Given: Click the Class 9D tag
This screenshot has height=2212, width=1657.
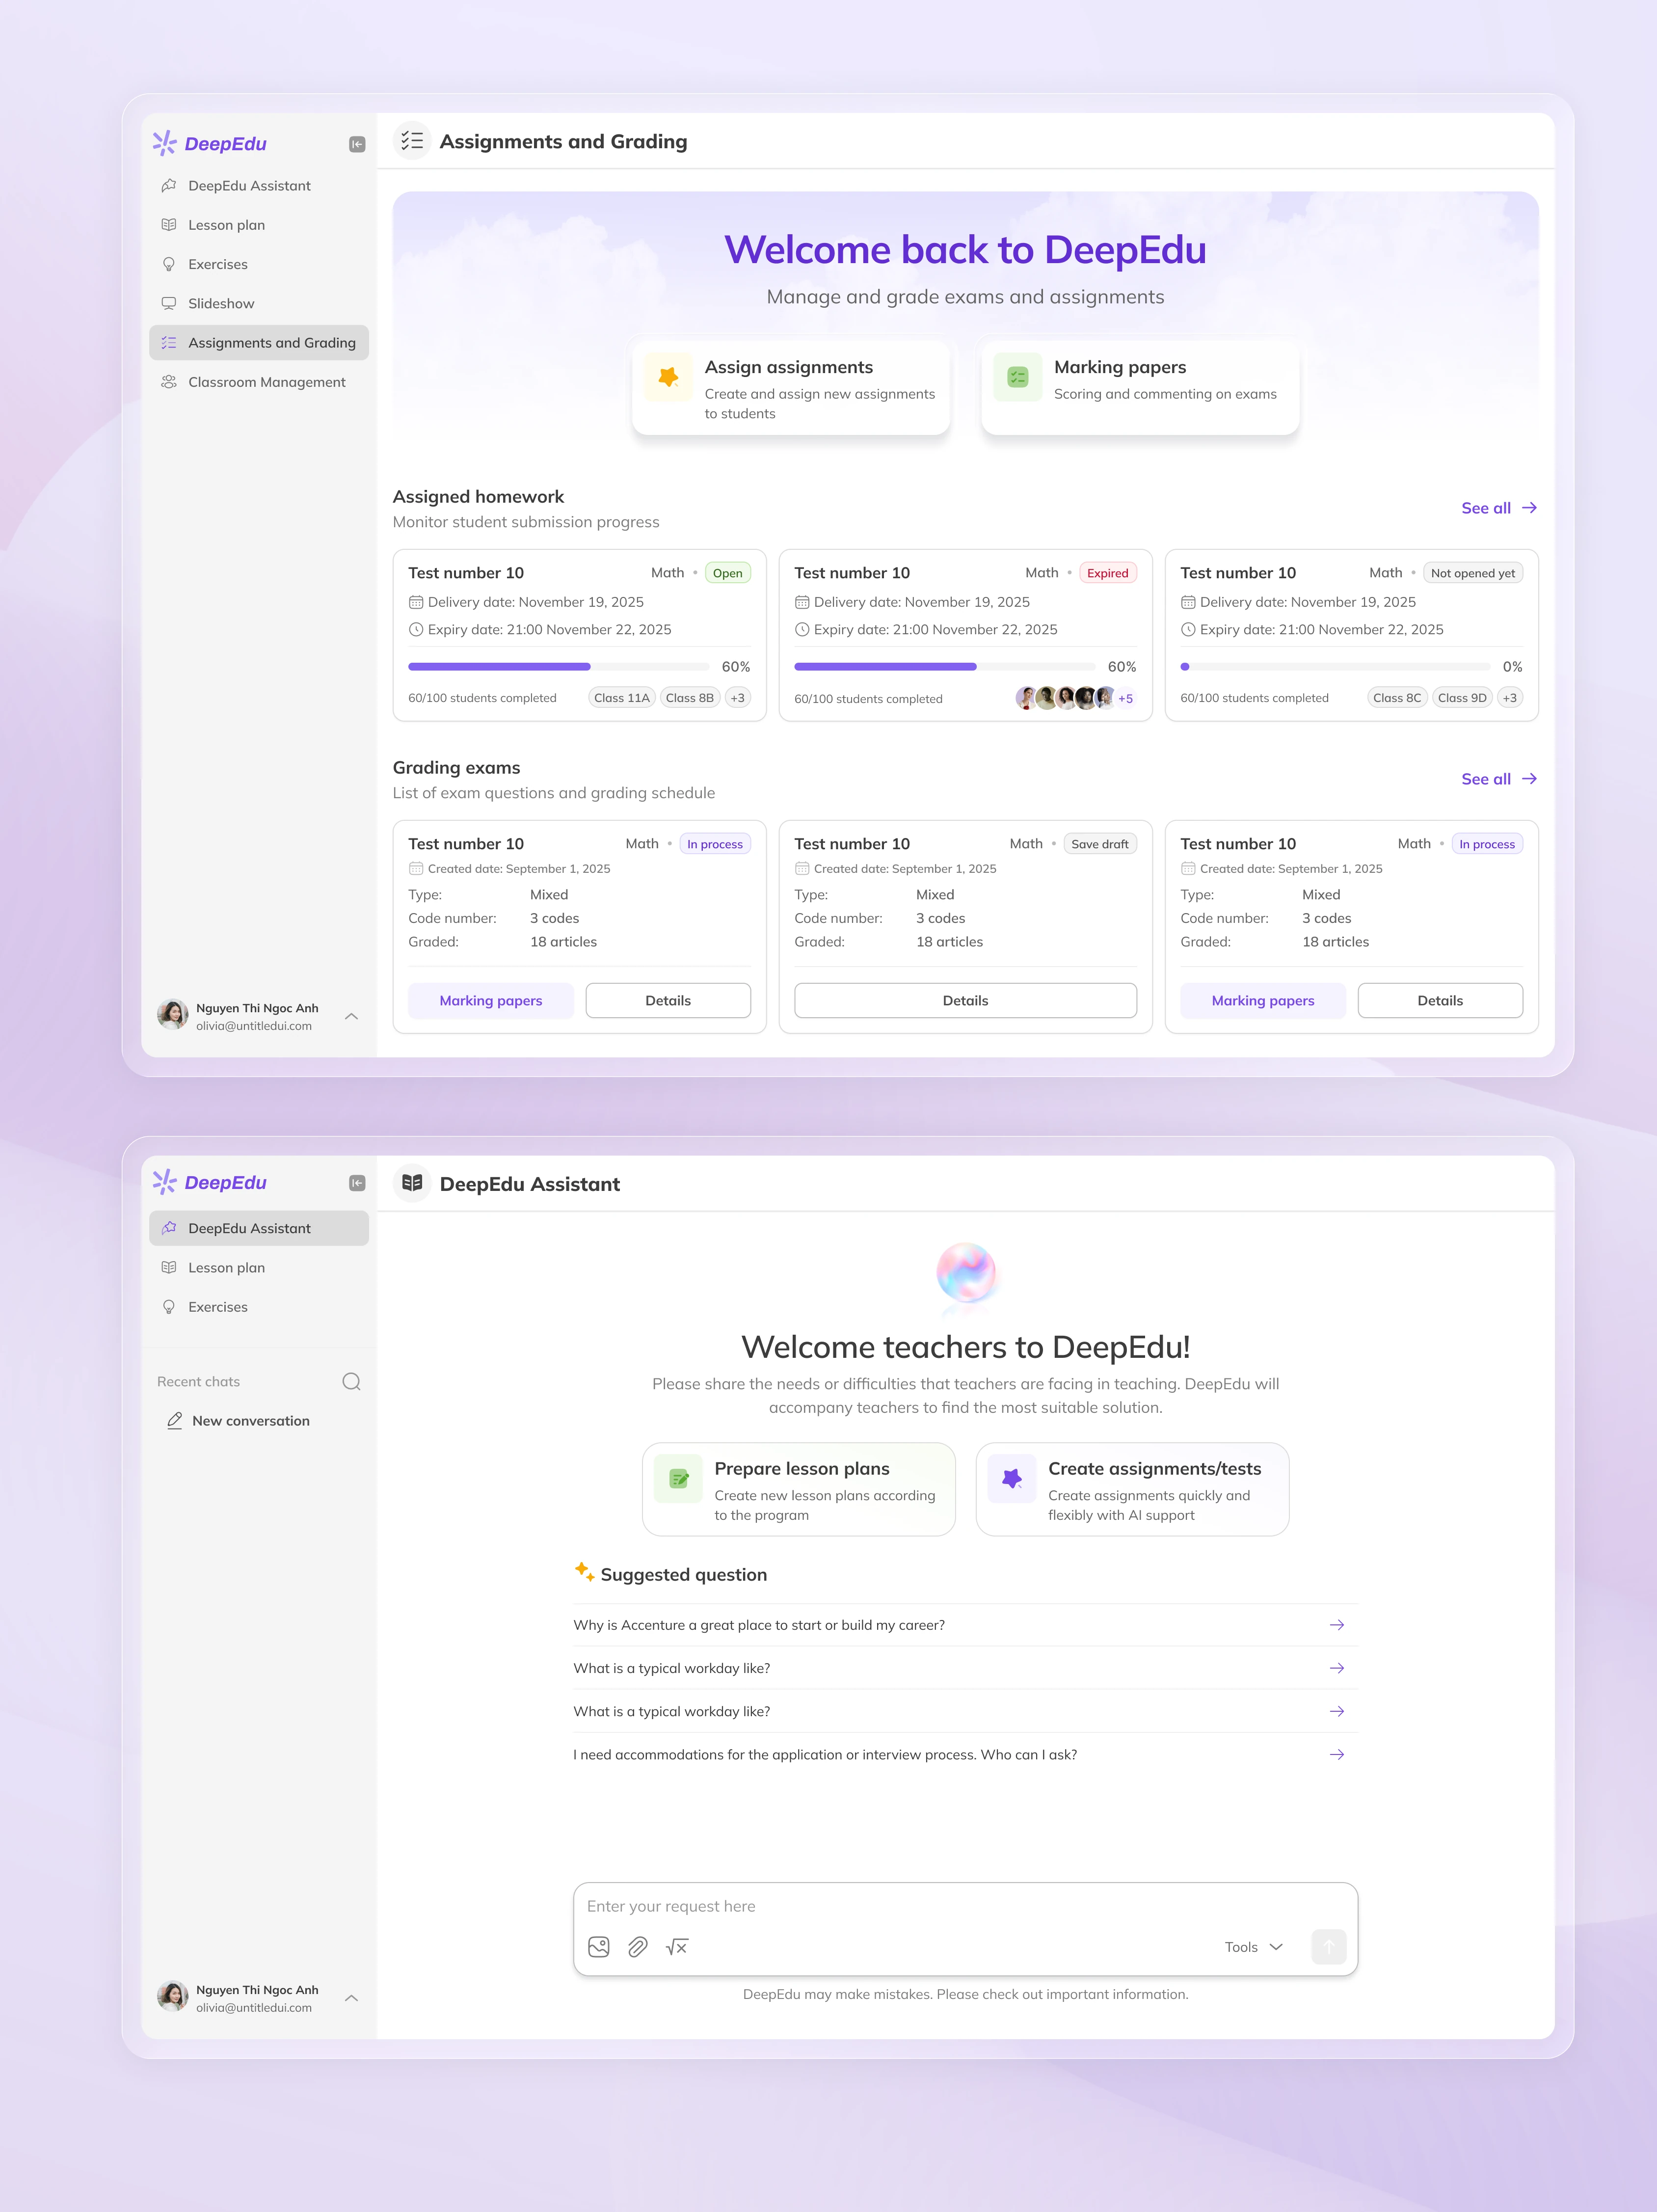Looking at the screenshot, I should [1462, 698].
